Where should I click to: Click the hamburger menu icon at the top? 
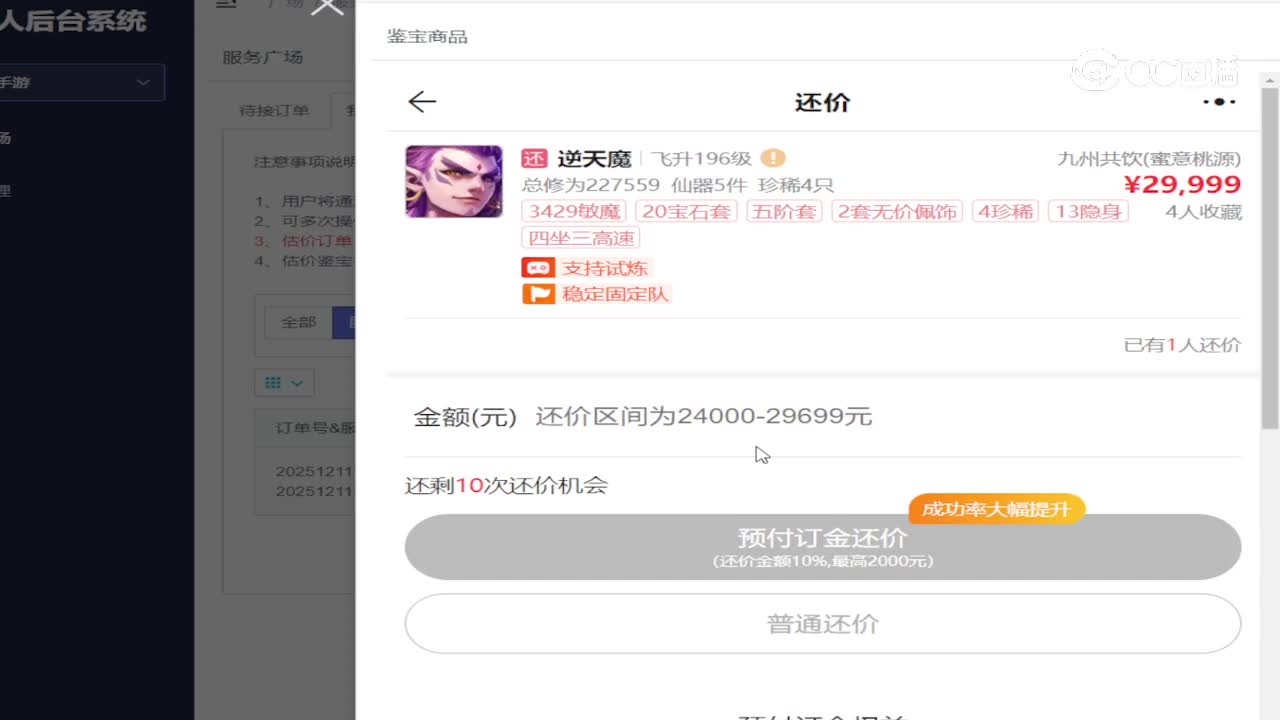[226, 4]
